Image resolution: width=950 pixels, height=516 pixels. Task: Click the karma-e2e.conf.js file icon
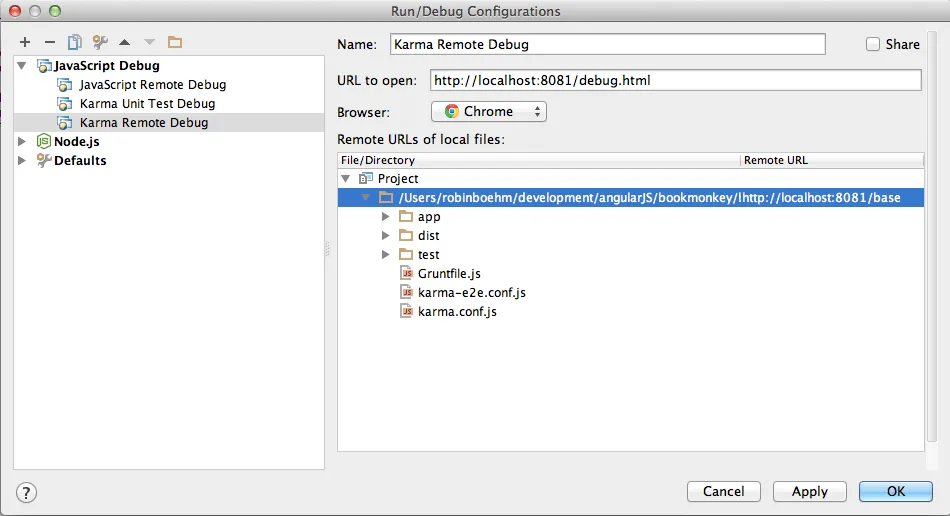point(407,292)
